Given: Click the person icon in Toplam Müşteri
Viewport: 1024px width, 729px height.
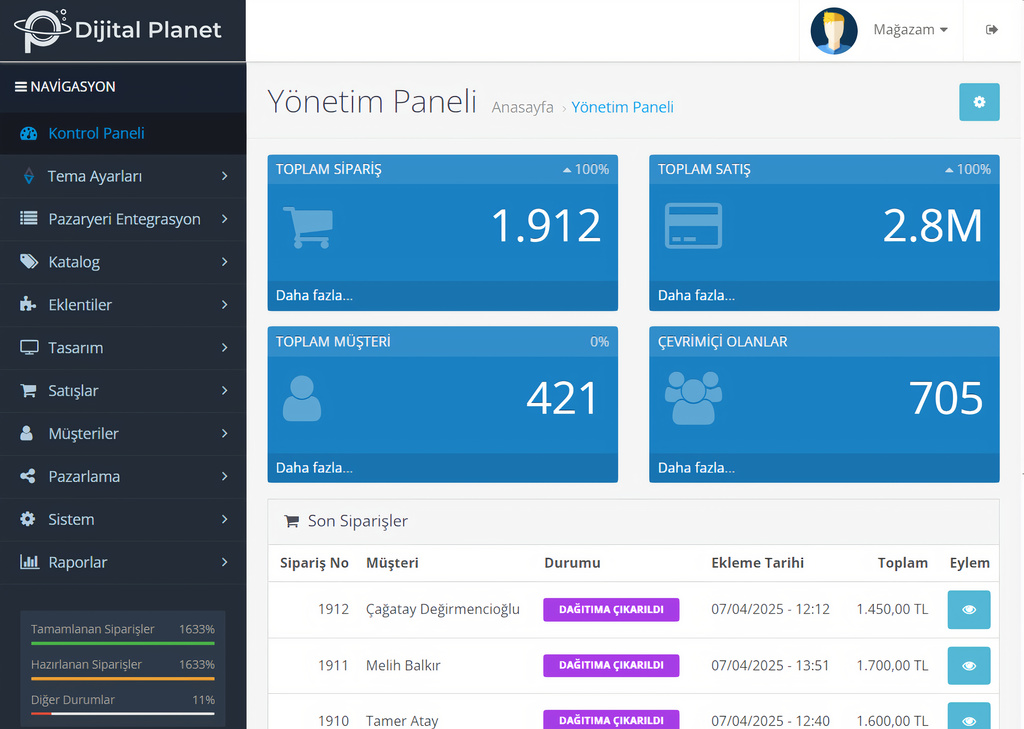Looking at the screenshot, I should (x=302, y=398).
